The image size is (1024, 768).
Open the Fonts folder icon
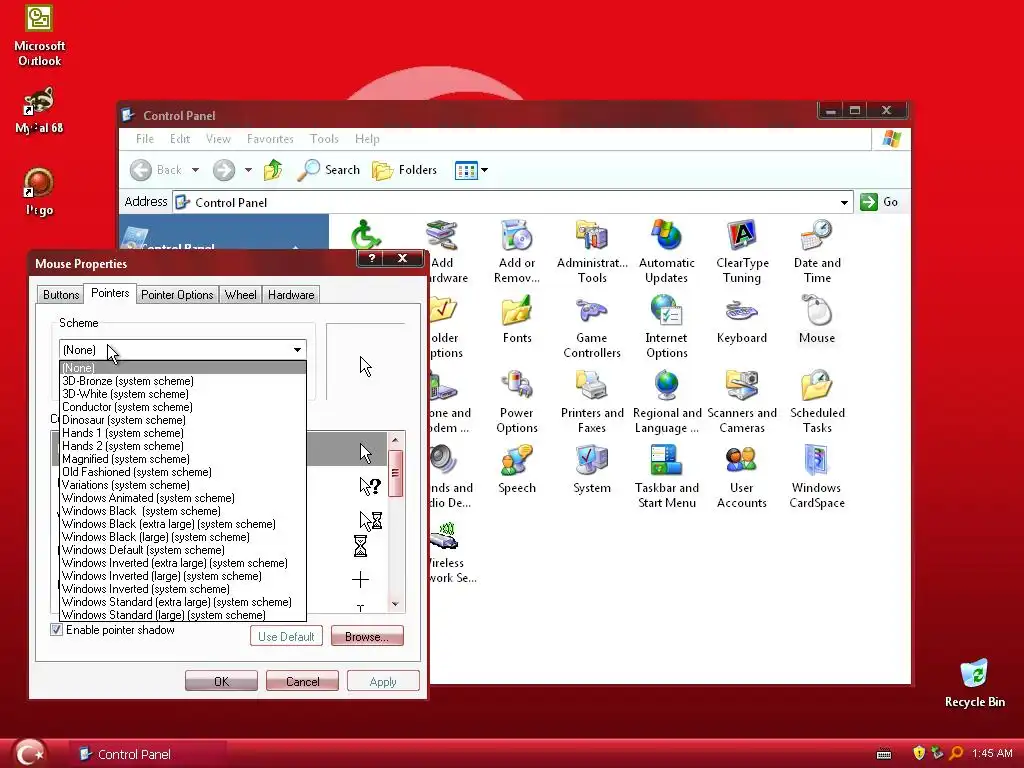517,319
